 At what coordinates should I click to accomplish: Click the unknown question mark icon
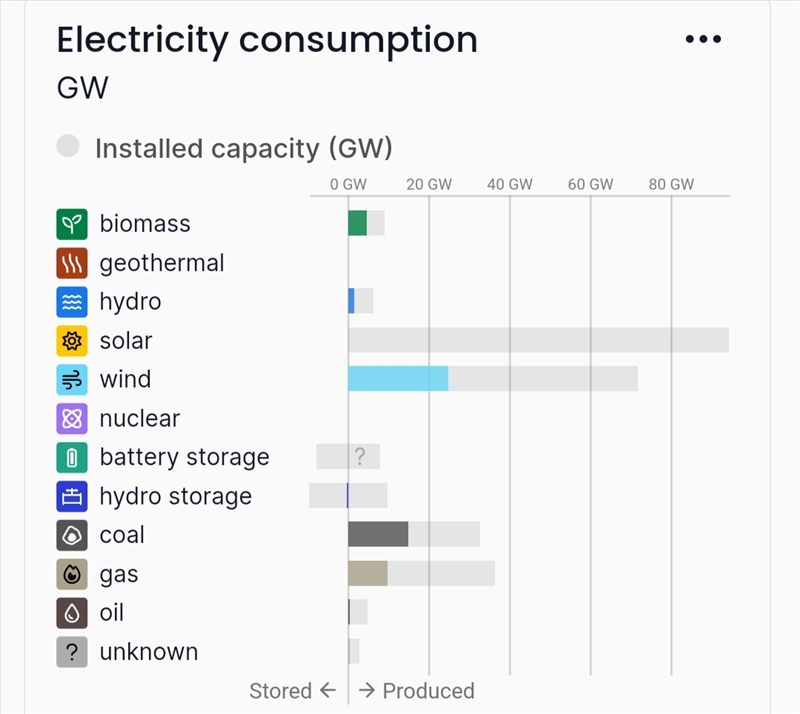pos(72,652)
